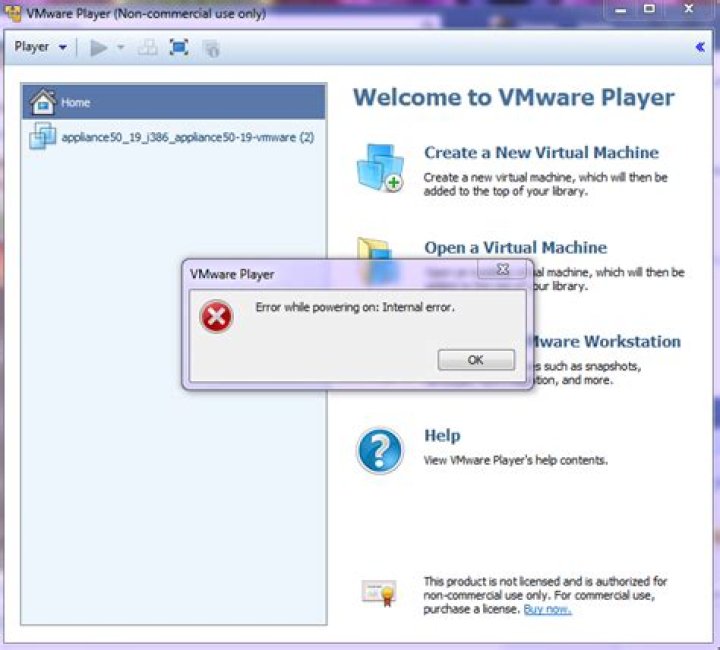
Task: Click the Home house icon
Action: 43,101
